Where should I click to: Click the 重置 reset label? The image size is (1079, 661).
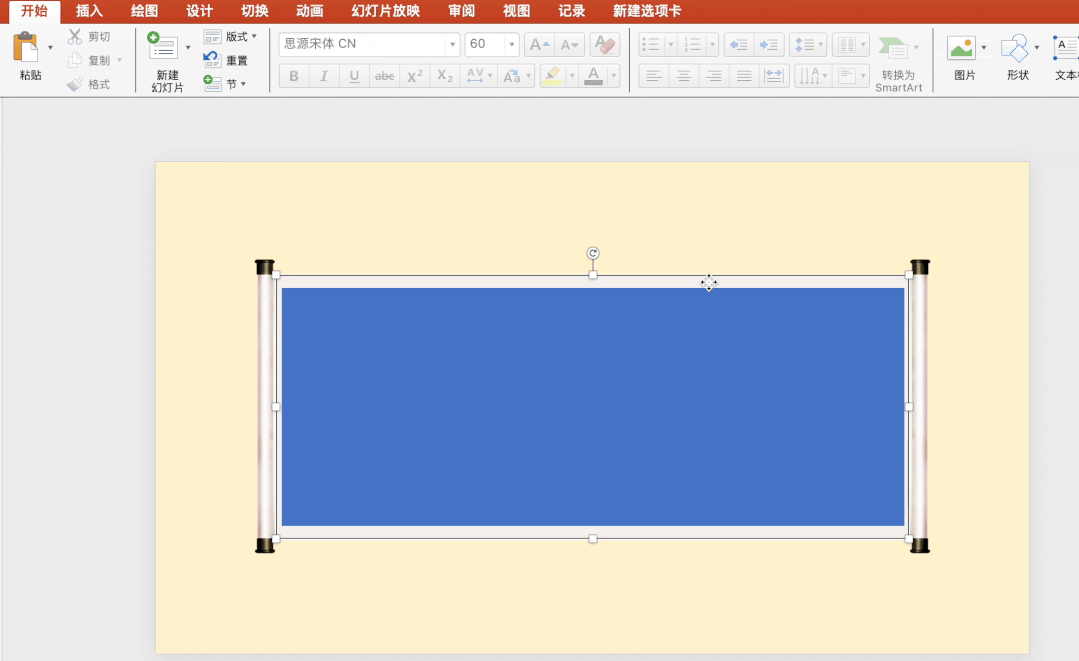(x=237, y=61)
